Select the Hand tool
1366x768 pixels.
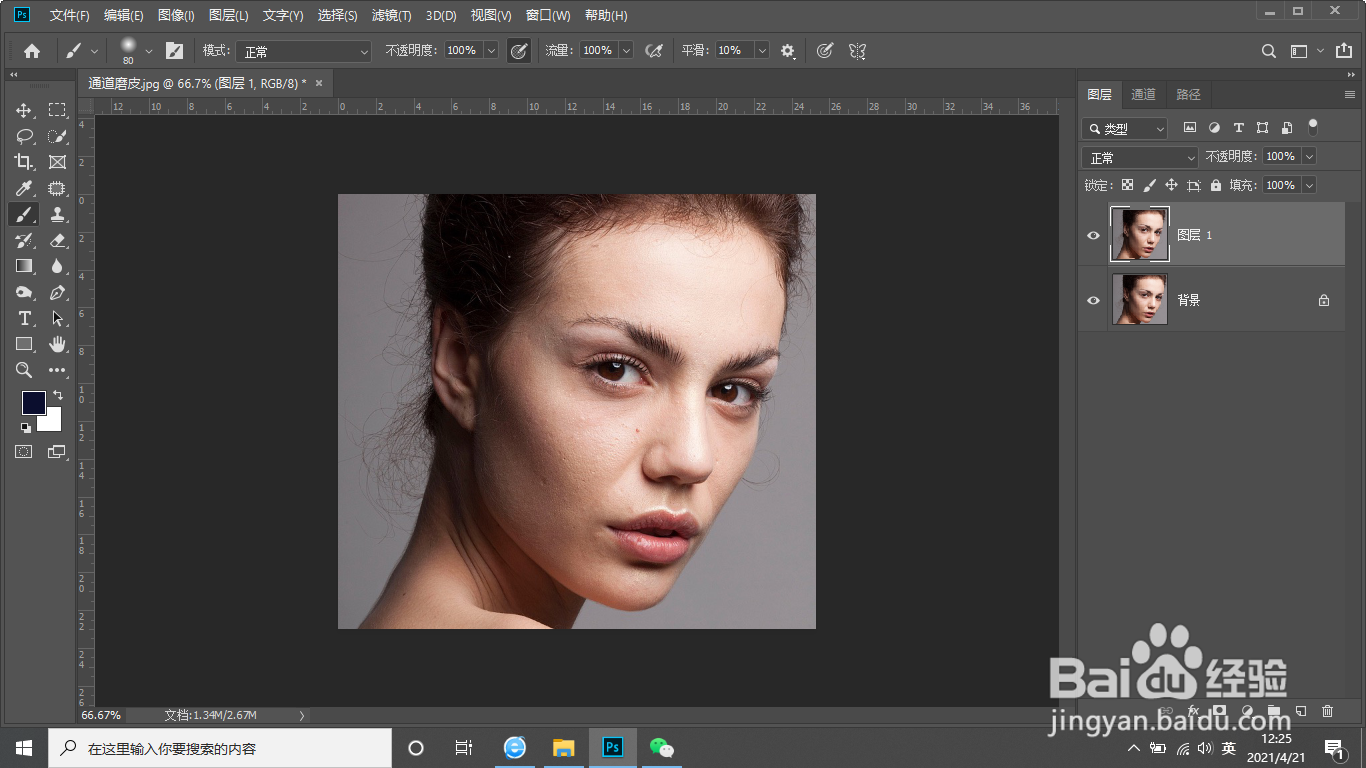click(x=57, y=344)
